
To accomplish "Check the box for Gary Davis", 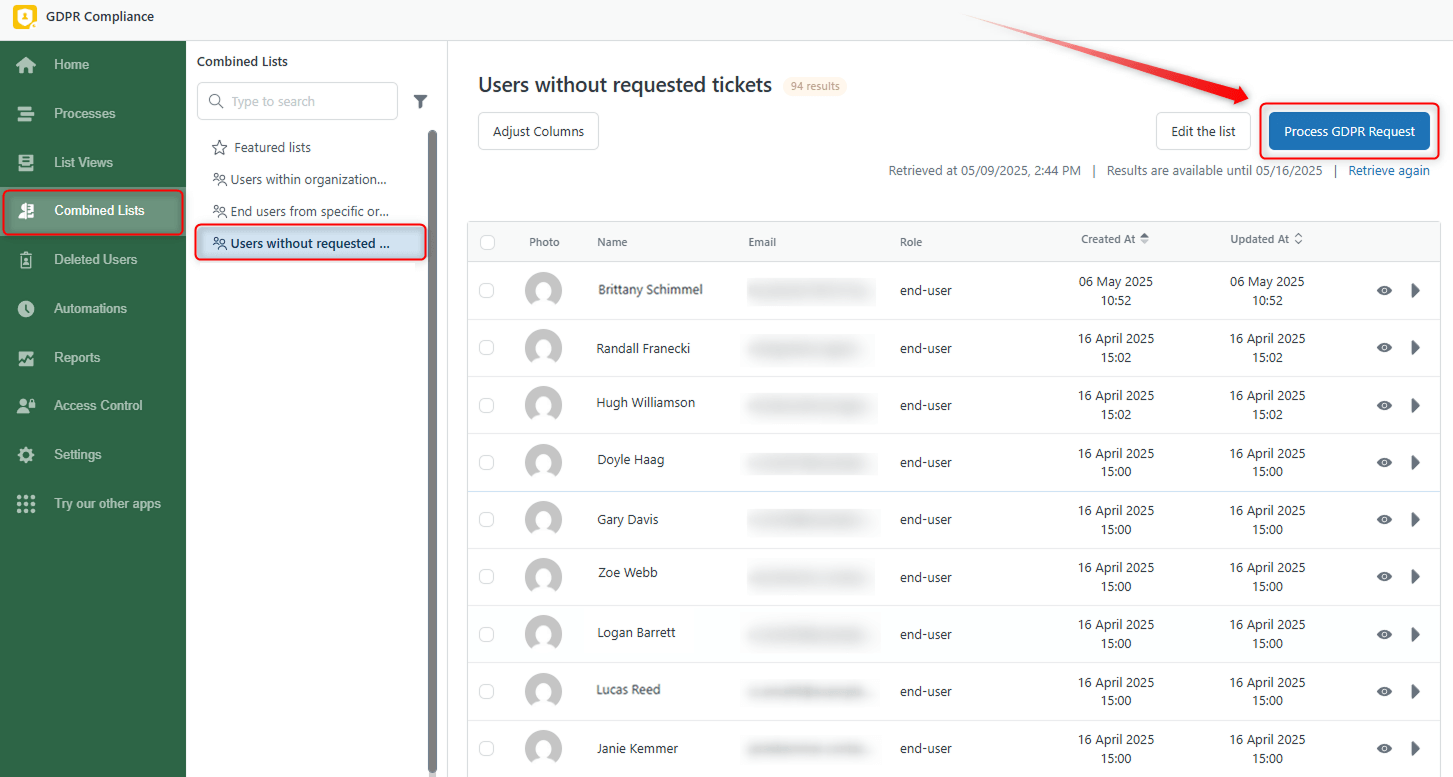I will pos(486,519).
